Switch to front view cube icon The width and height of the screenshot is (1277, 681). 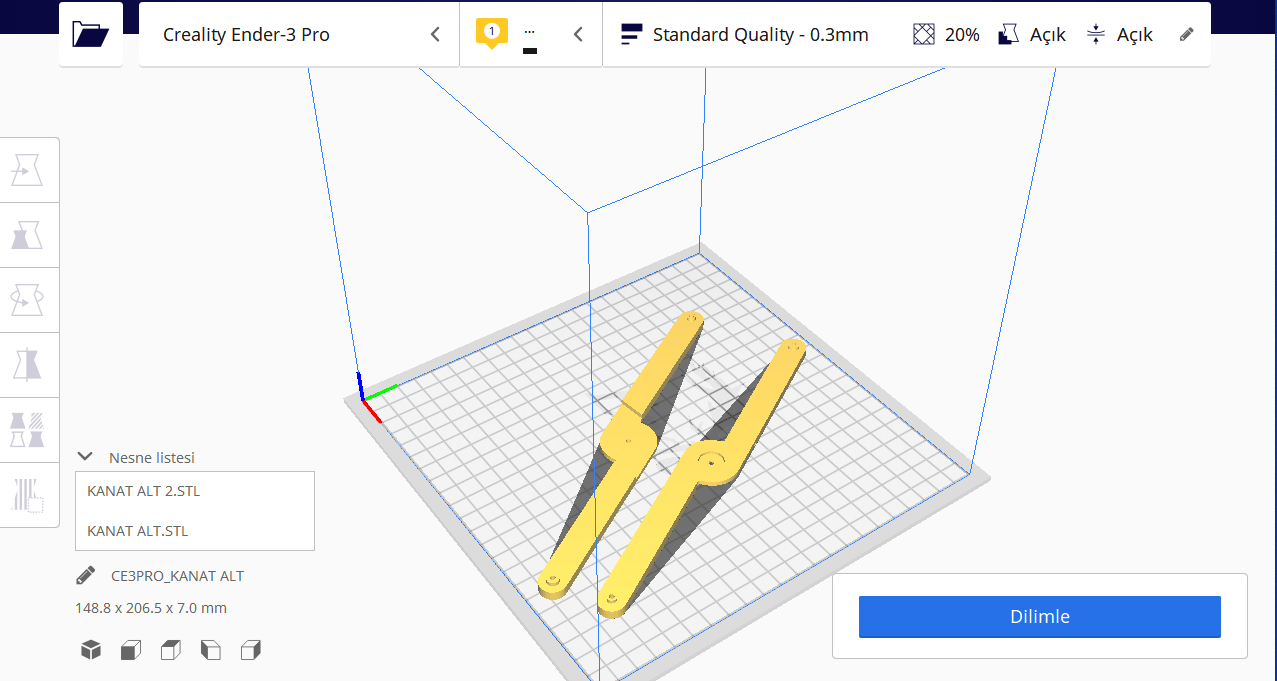point(131,650)
